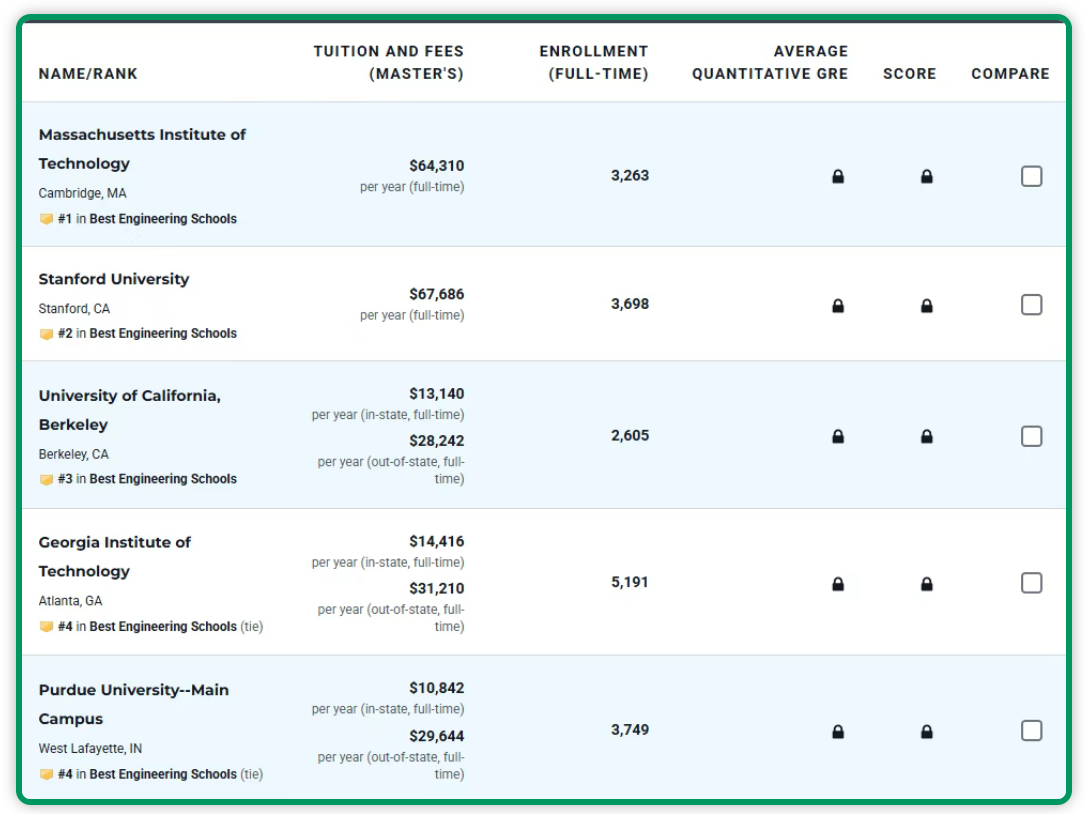The image size is (1088, 814).
Task: Click the Score lock icon for Georgia Tech
Action: tap(926, 584)
